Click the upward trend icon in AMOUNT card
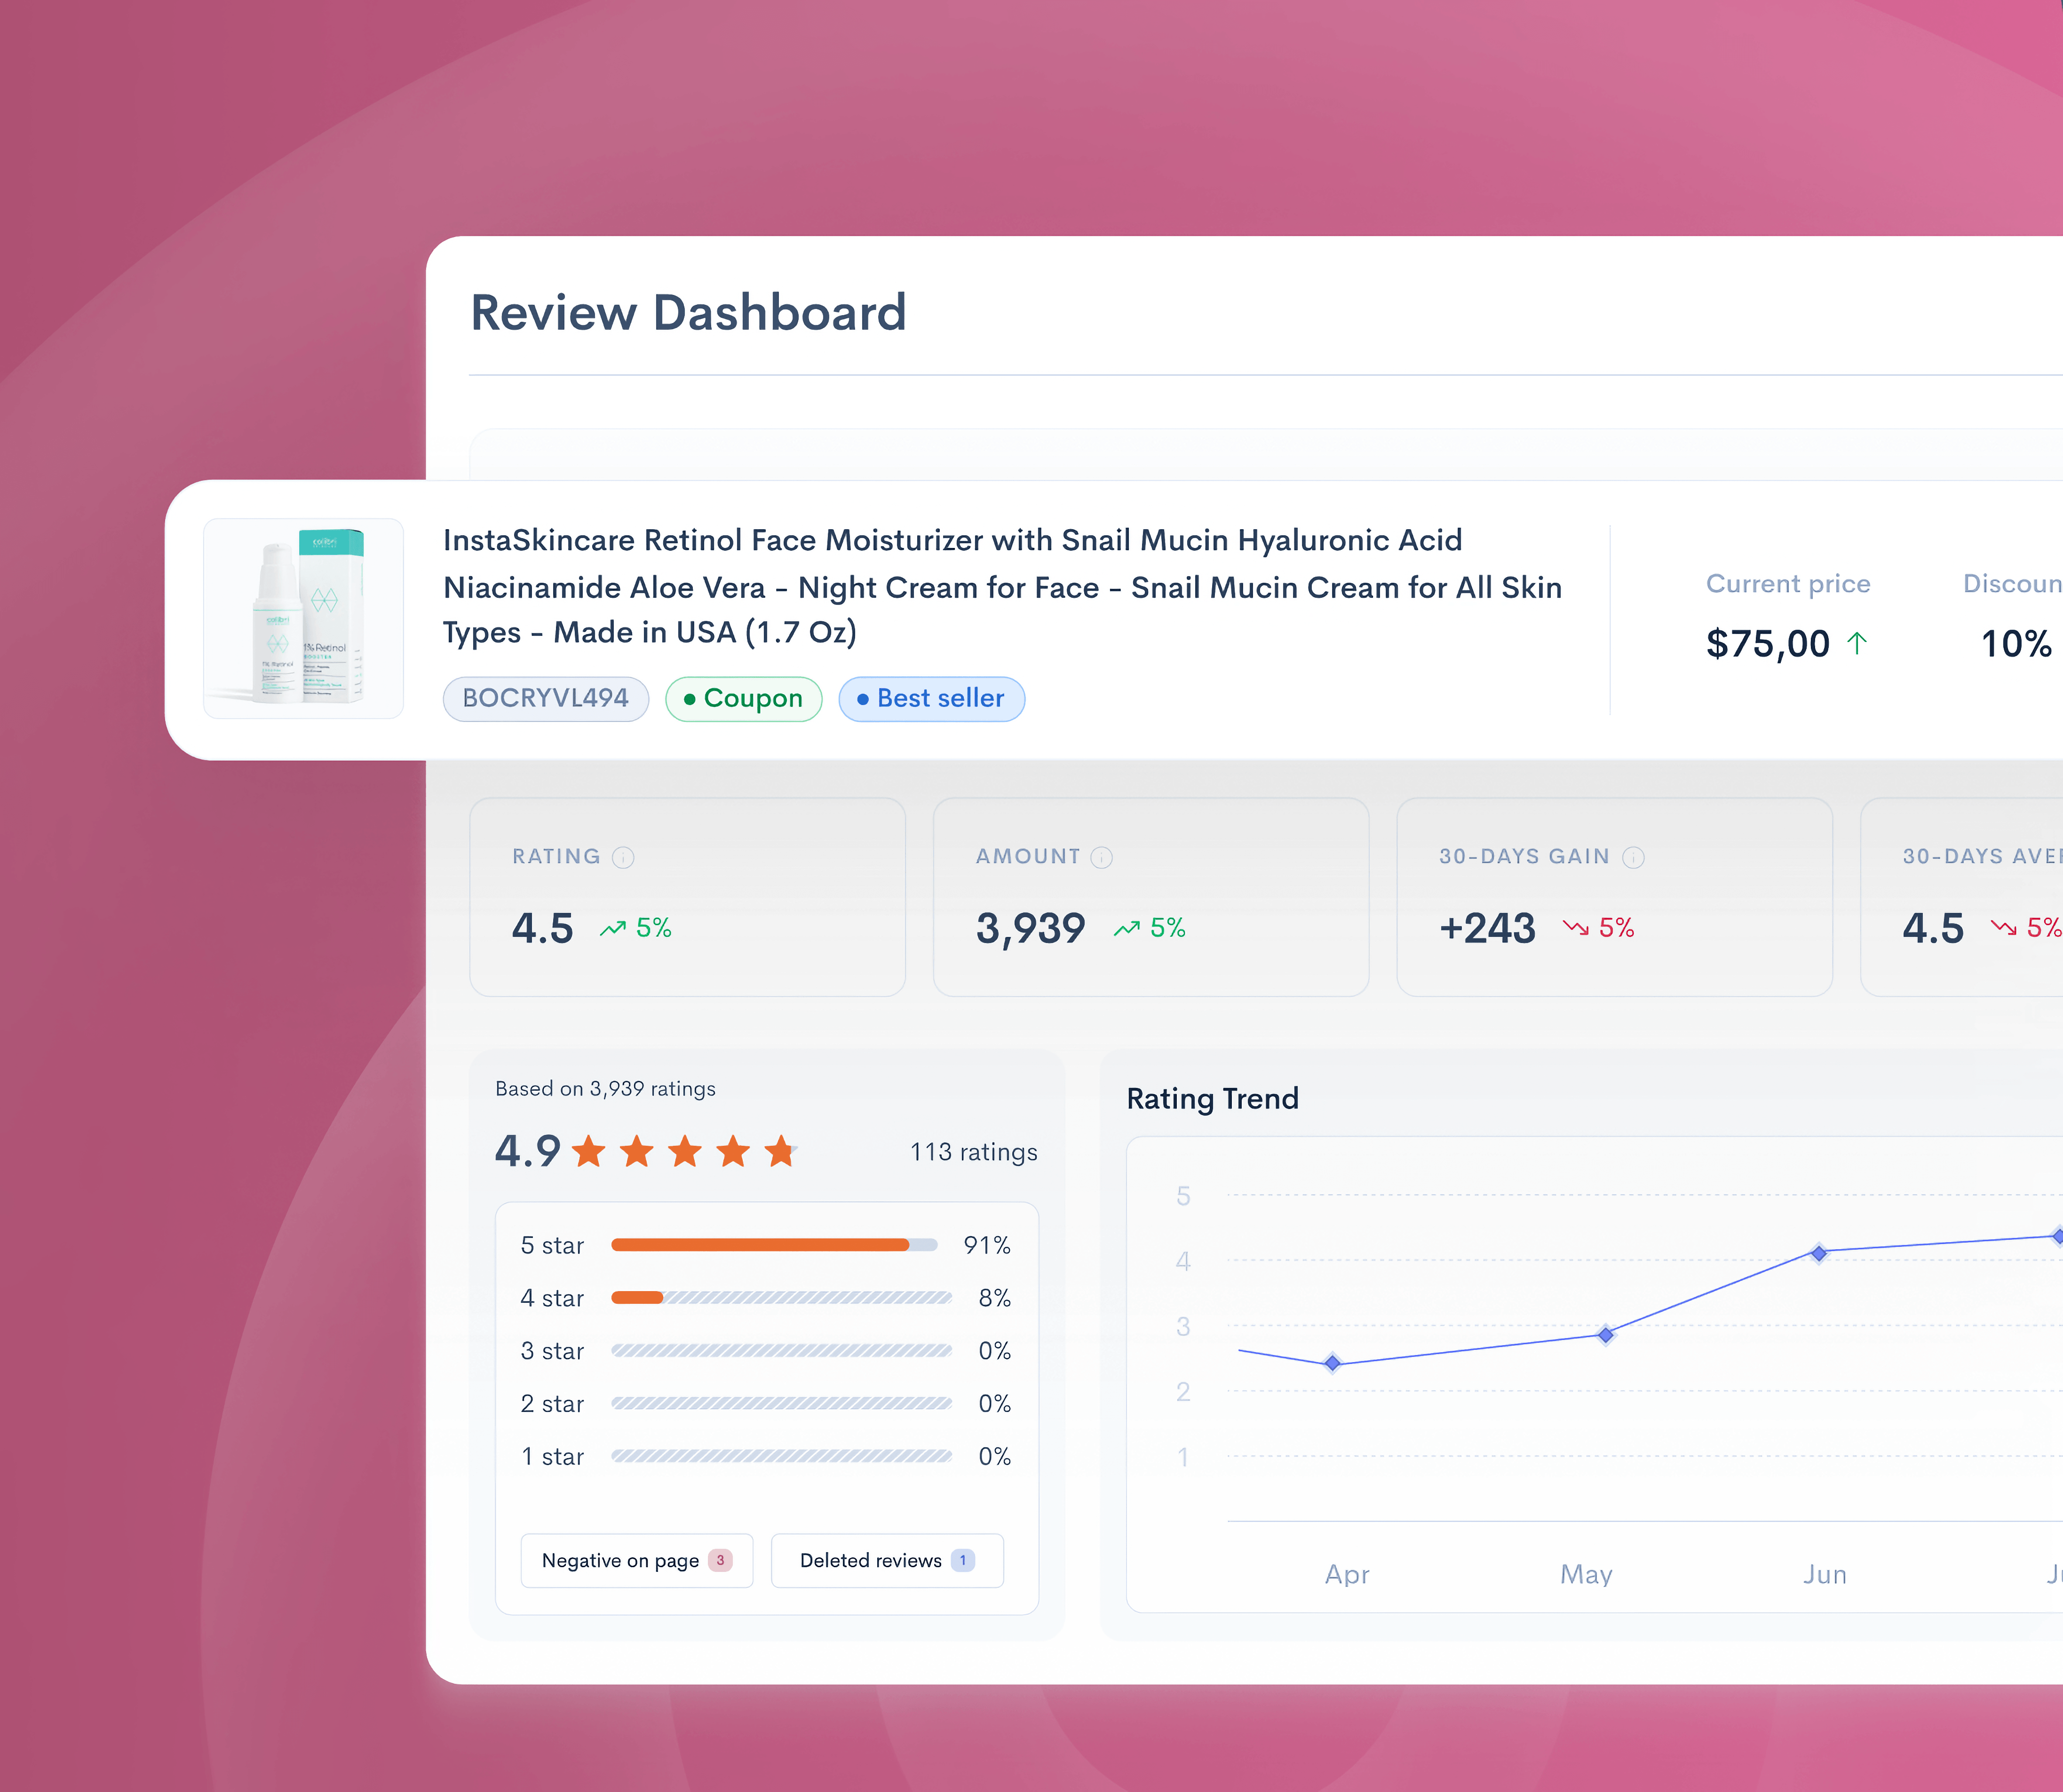The height and width of the screenshot is (1792, 2063). click(x=1127, y=929)
